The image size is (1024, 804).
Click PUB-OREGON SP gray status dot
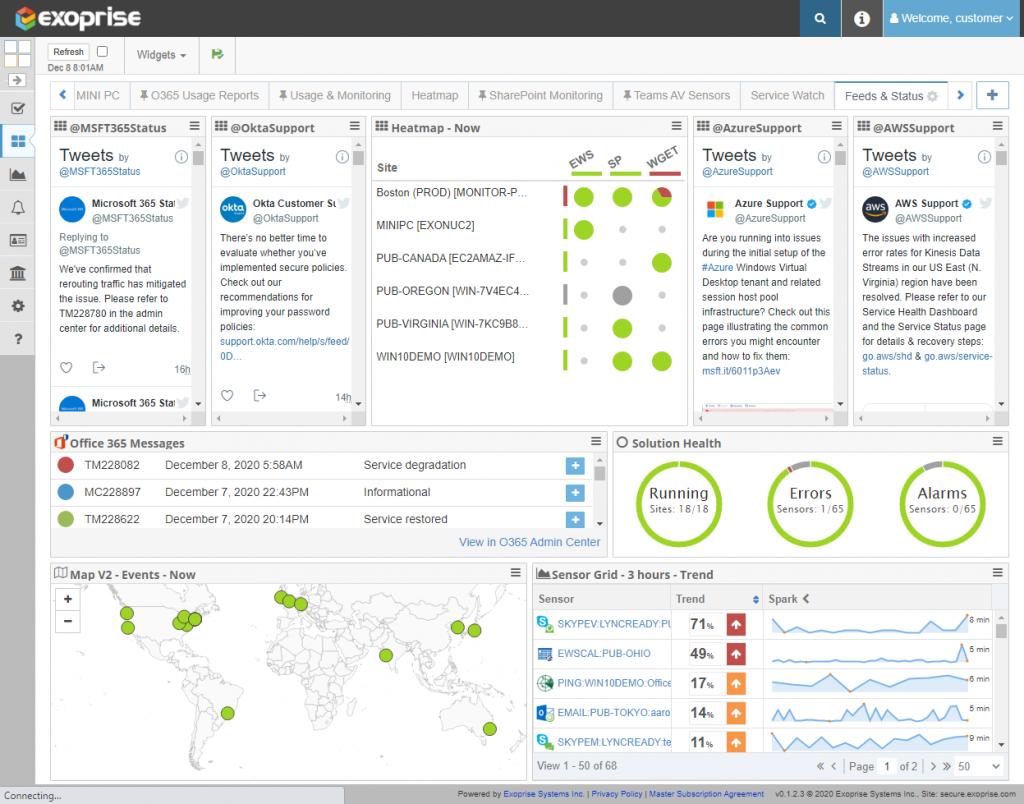622,295
